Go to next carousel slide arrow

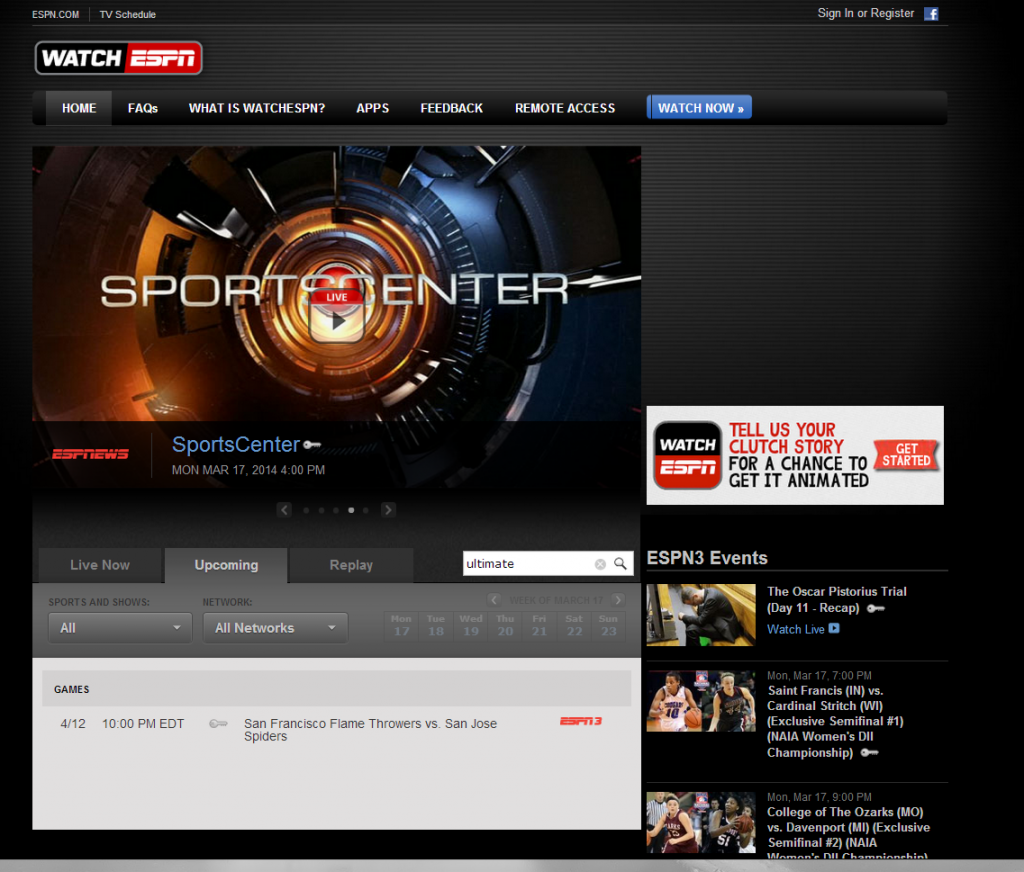coord(388,509)
